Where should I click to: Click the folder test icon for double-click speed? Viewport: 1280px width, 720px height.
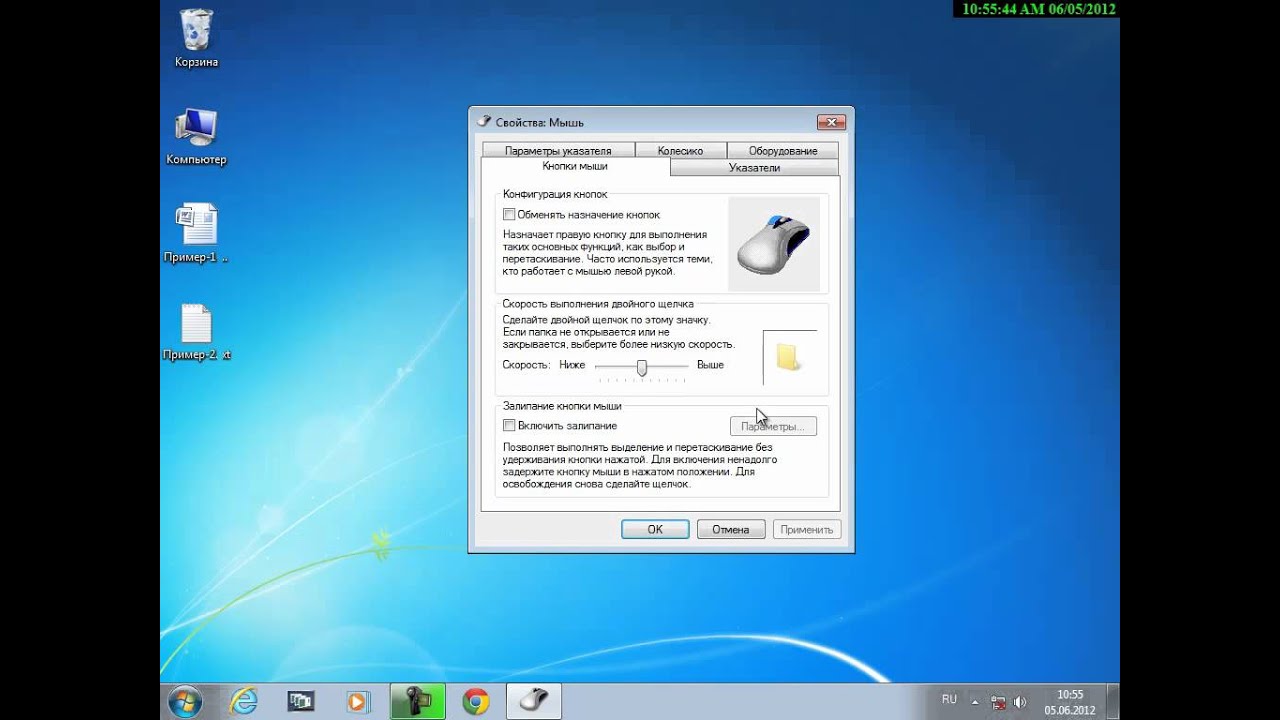click(790, 357)
